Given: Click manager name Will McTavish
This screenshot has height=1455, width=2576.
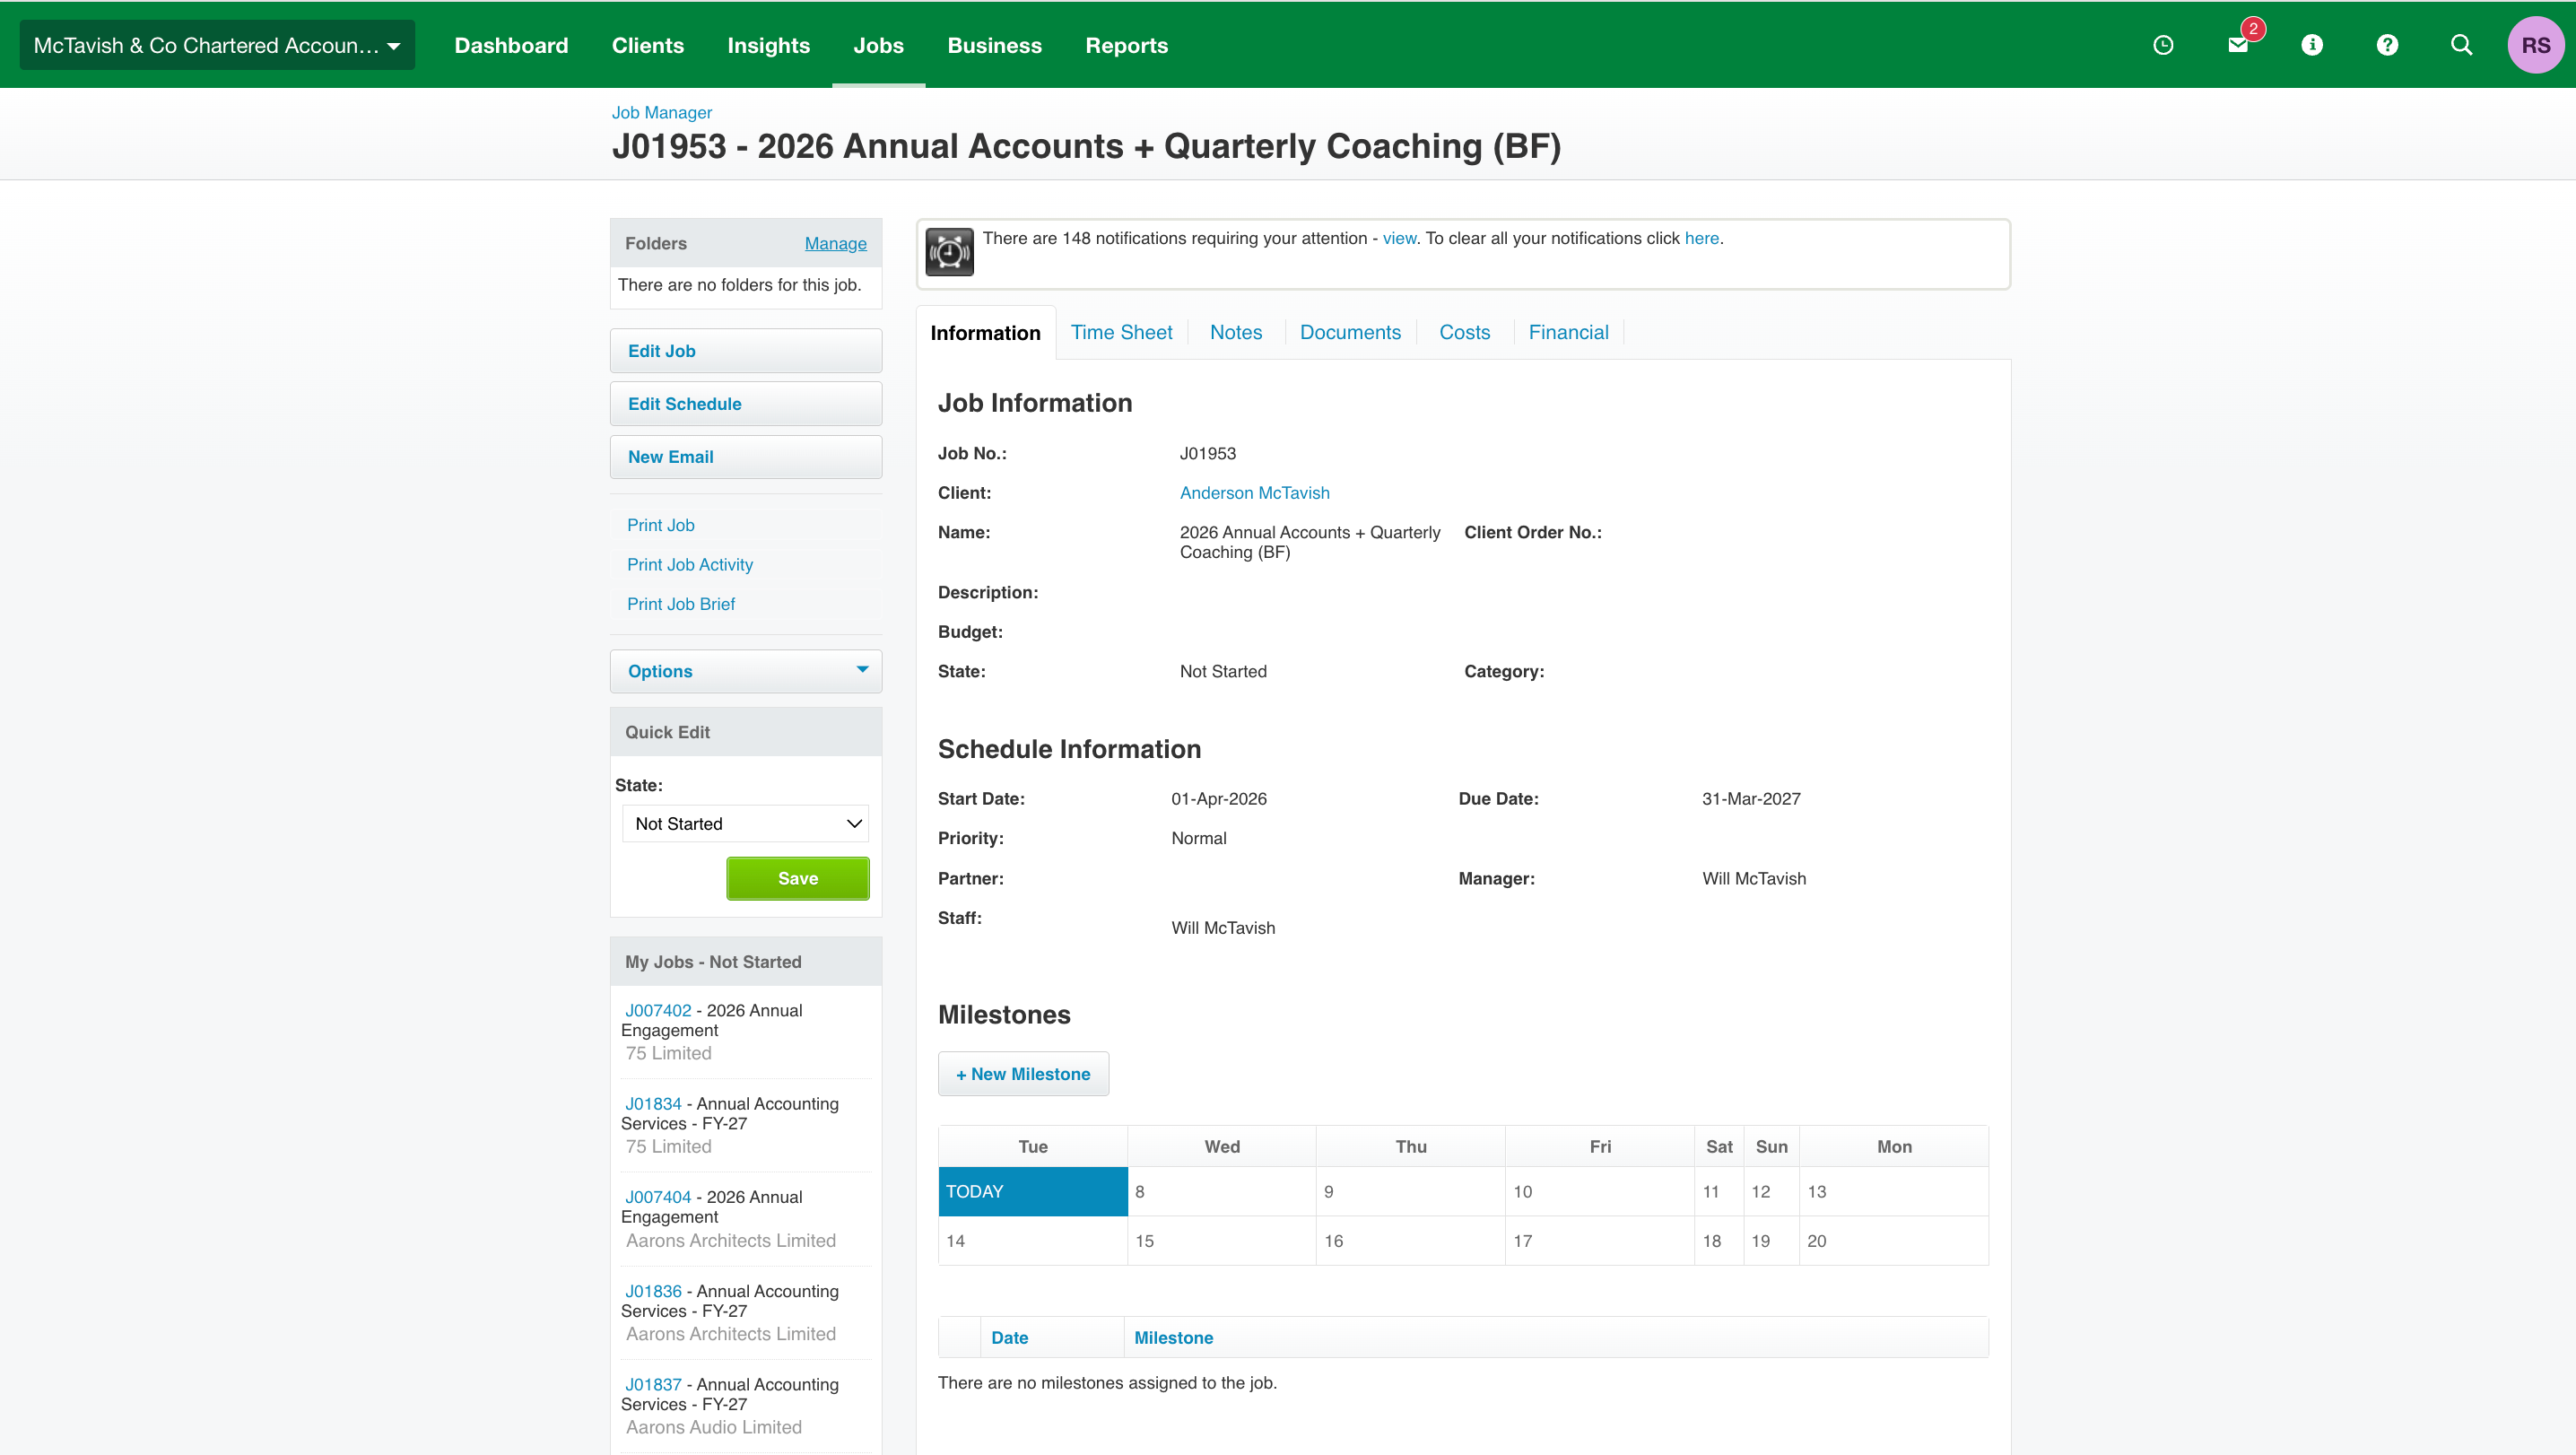Looking at the screenshot, I should click(1754, 879).
